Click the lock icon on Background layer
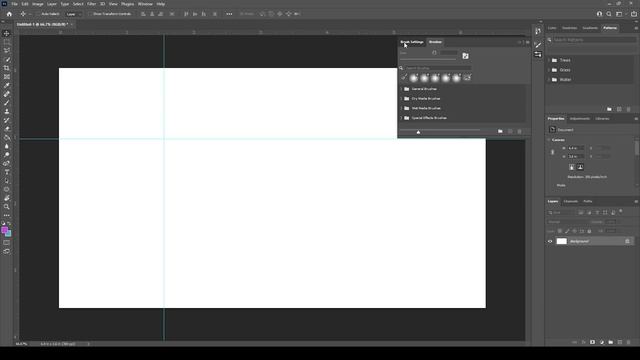This screenshot has width=640, height=360. tap(627, 241)
